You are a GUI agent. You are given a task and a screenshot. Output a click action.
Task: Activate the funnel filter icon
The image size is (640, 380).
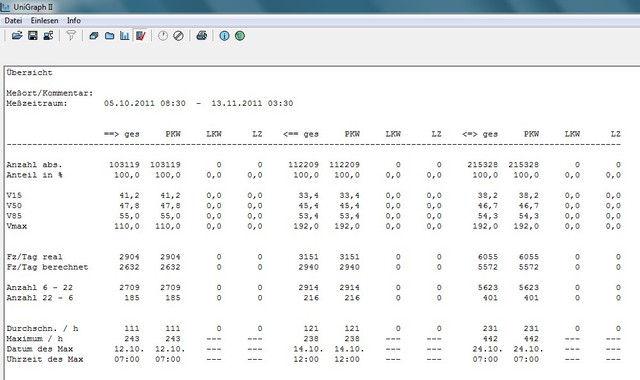pos(71,36)
